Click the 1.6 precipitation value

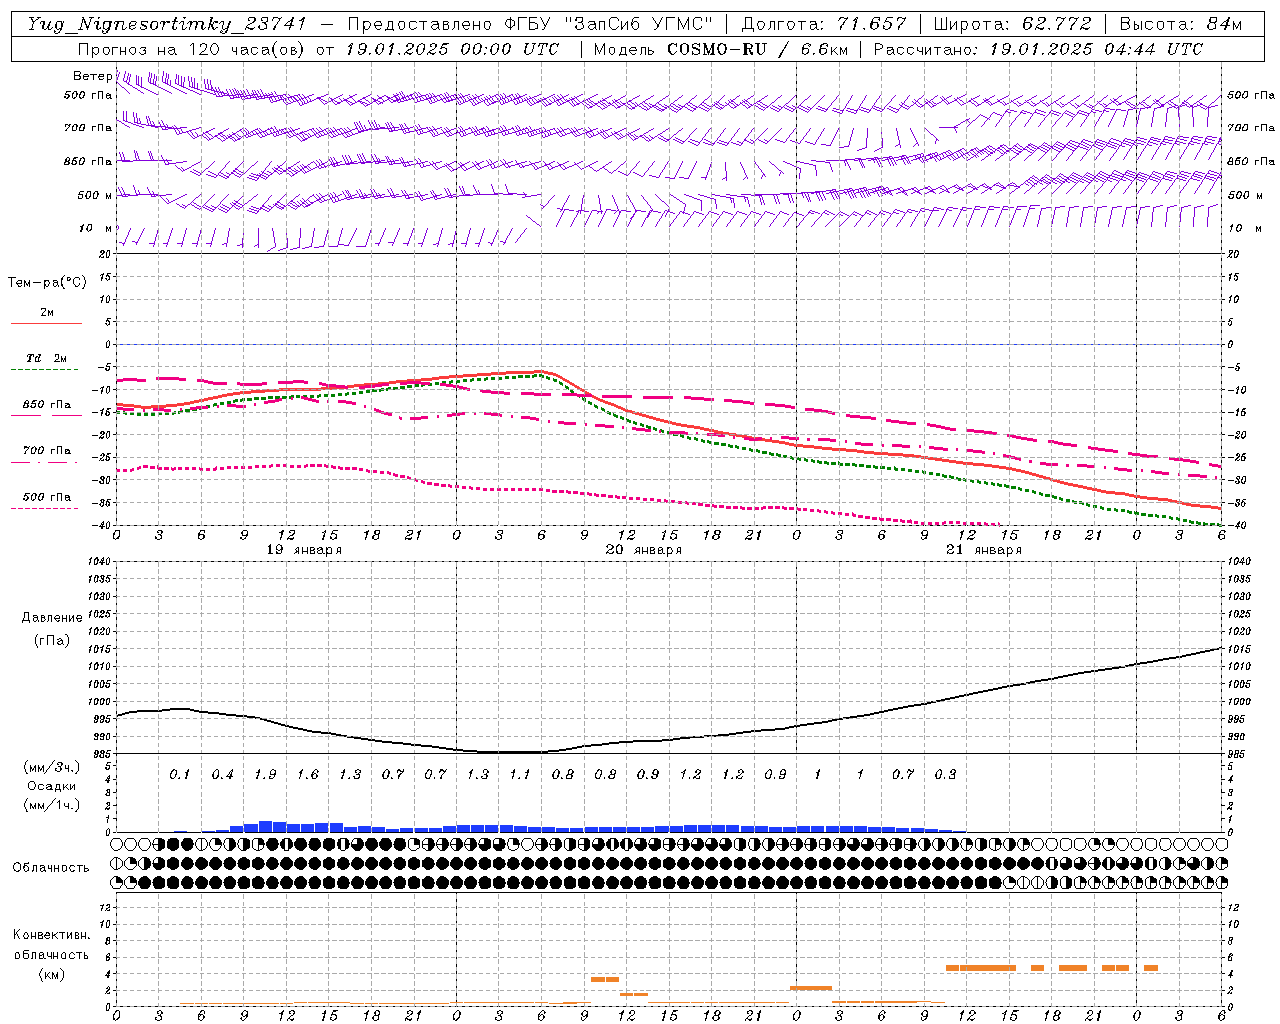tap(308, 774)
